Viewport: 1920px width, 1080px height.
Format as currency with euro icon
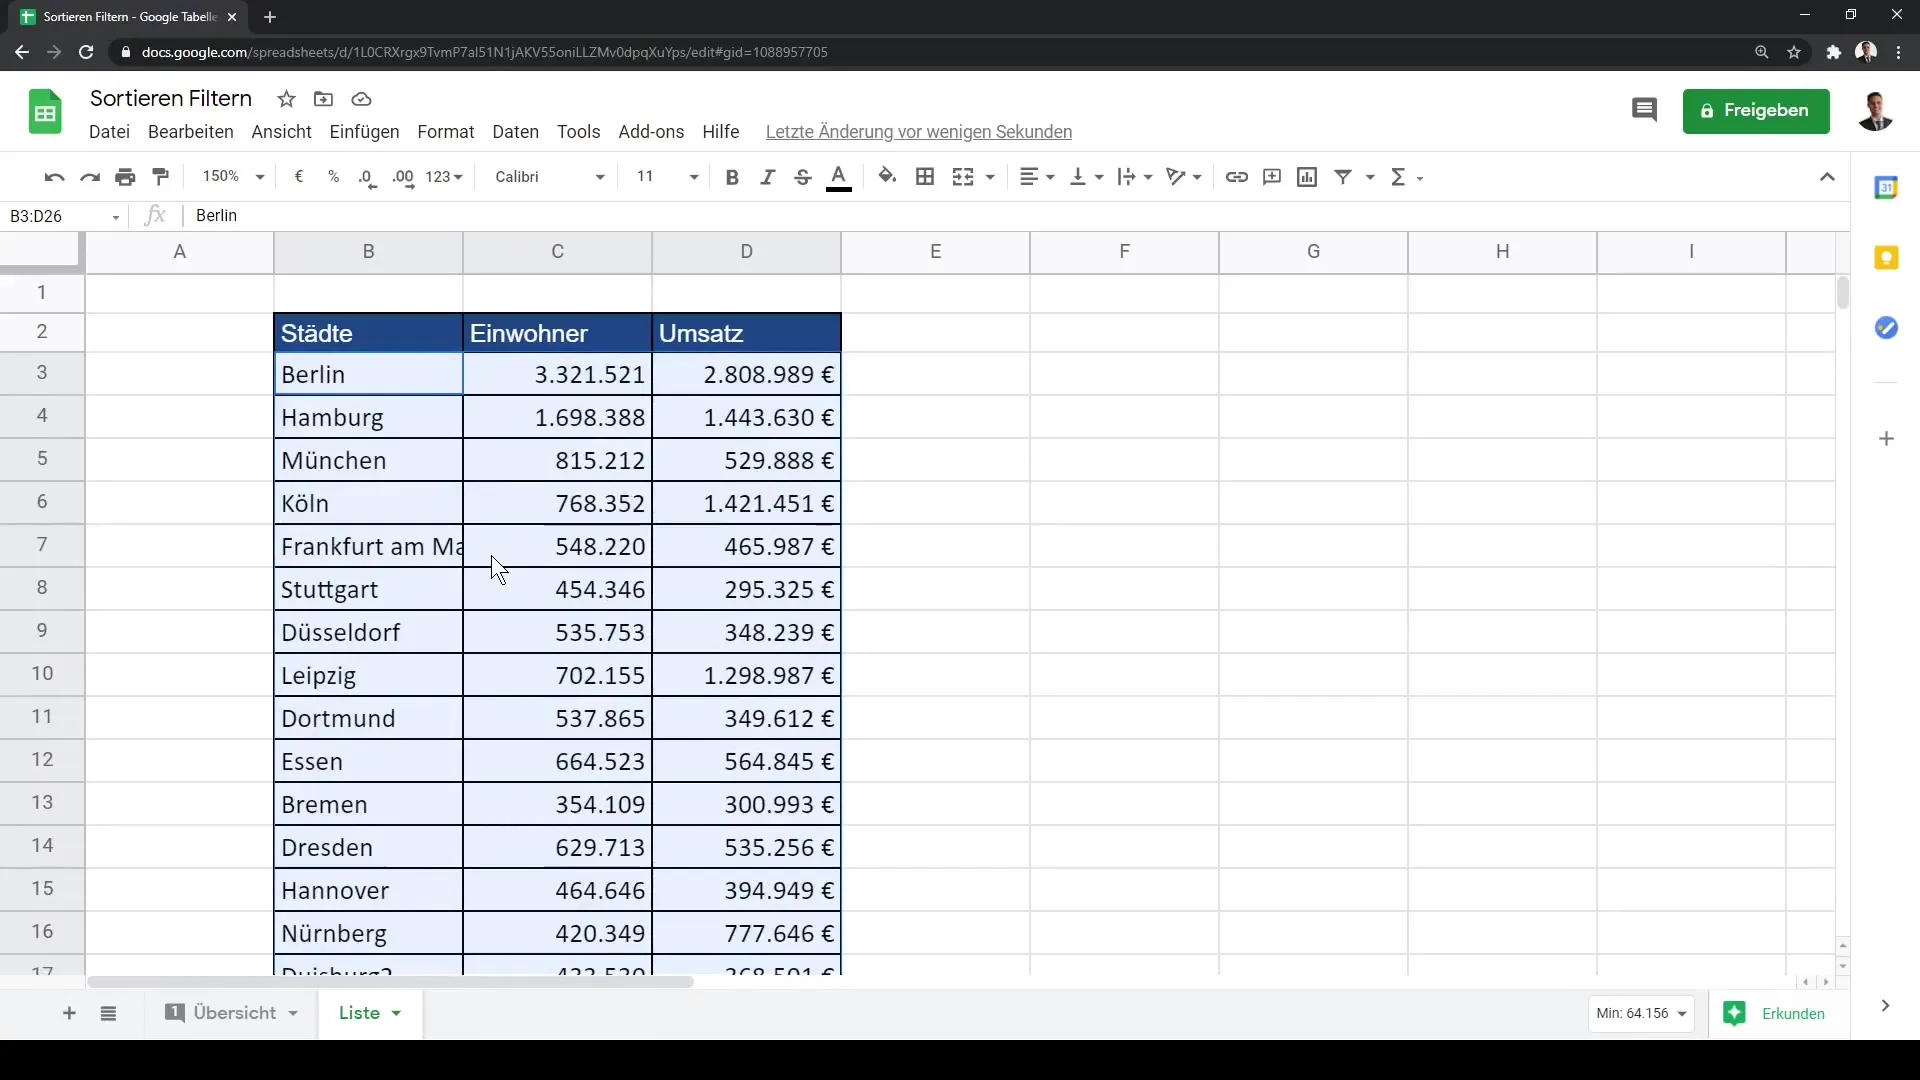pos(298,177)
